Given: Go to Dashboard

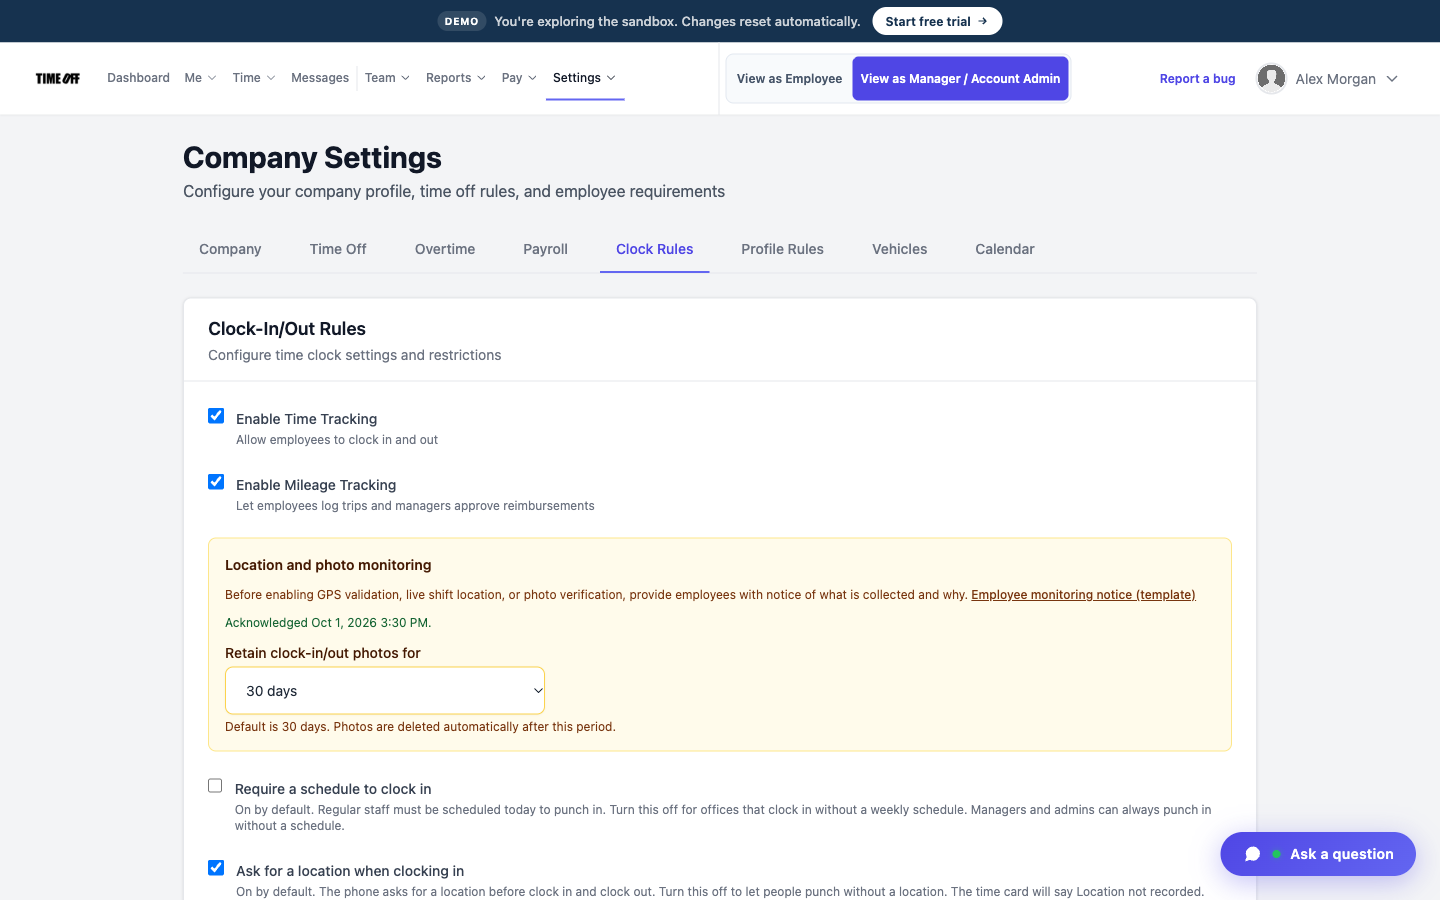Looking at the screenshot, I should (138, 78).
